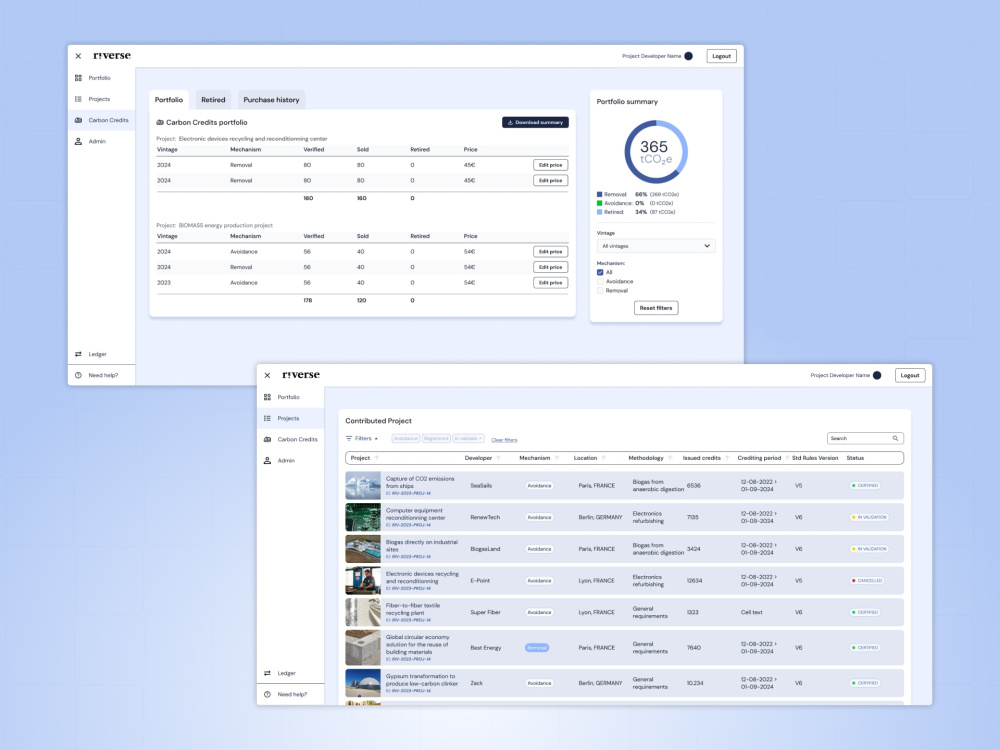Check the Avoidance mechanism checkbox
Viewport: 1000px width, 750px height.
[600, 281]
